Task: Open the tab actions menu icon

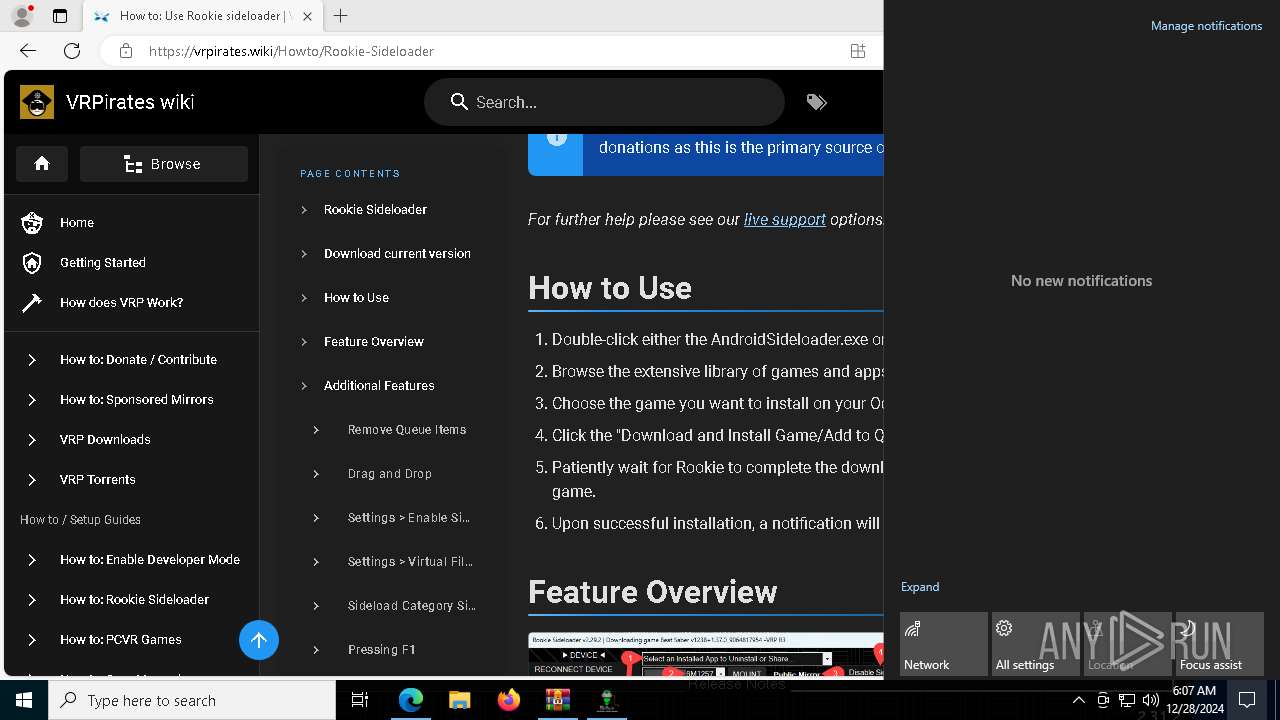Action: (x=60, y=16)
